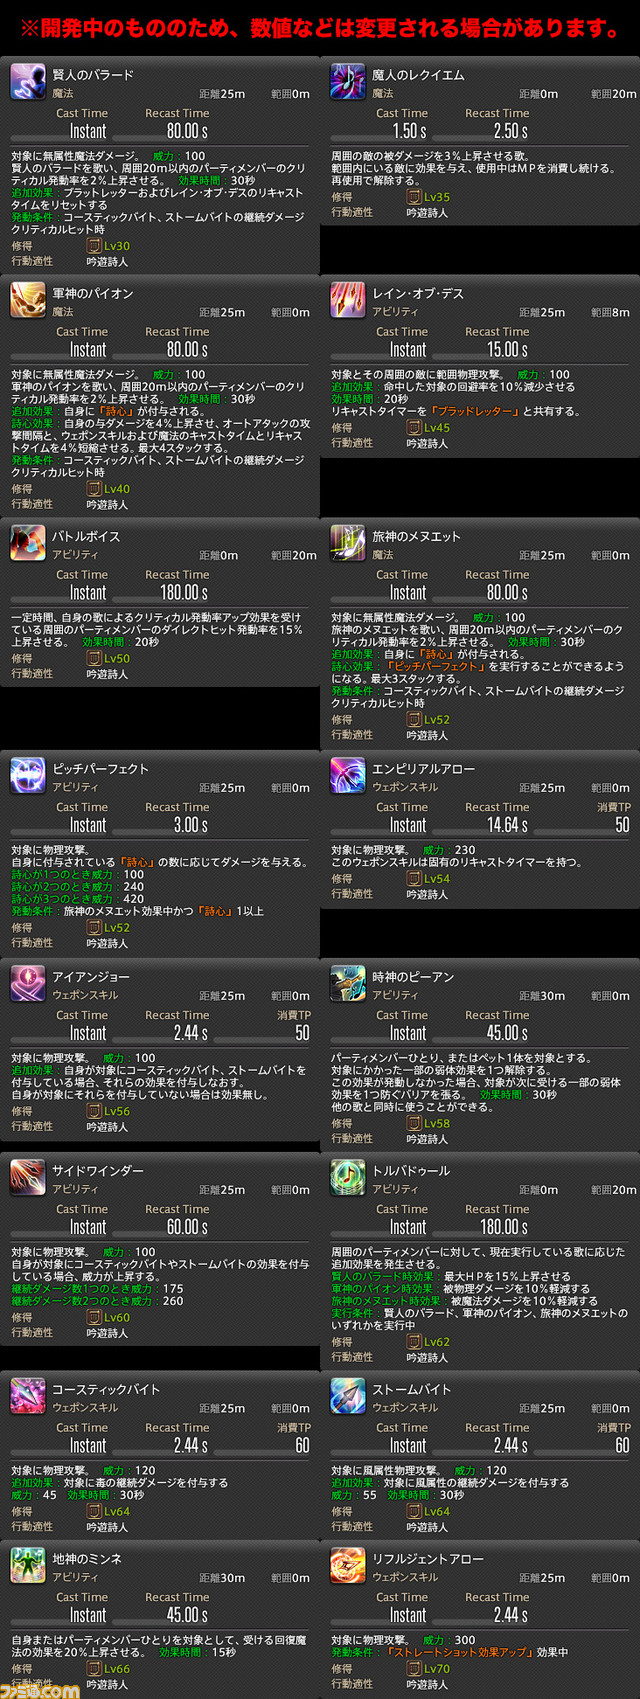Select the トルバドゥール ability icon
Screen dimensions: 640x1699
coord(348,1179)
